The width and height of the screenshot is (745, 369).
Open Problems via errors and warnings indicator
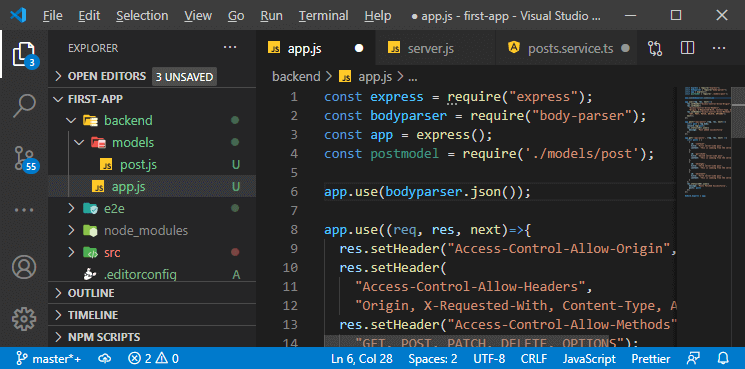click(x=153, y=359)
